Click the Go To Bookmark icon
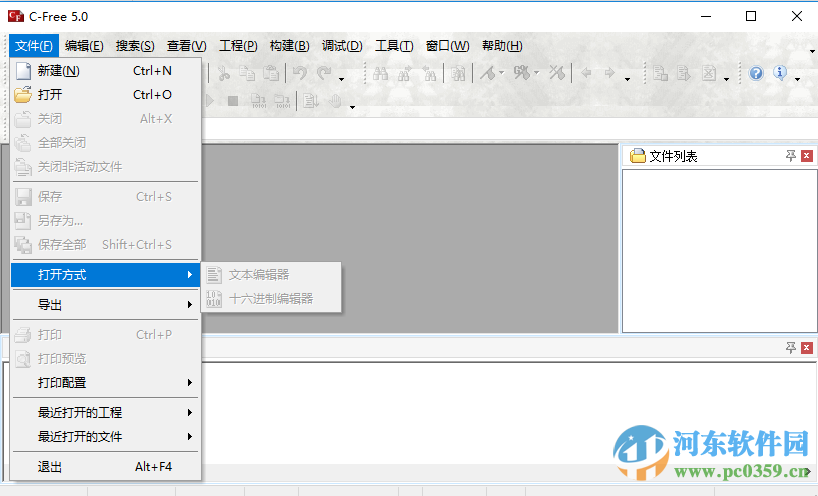The image size is (818, 496). click(x=521, y=74)
